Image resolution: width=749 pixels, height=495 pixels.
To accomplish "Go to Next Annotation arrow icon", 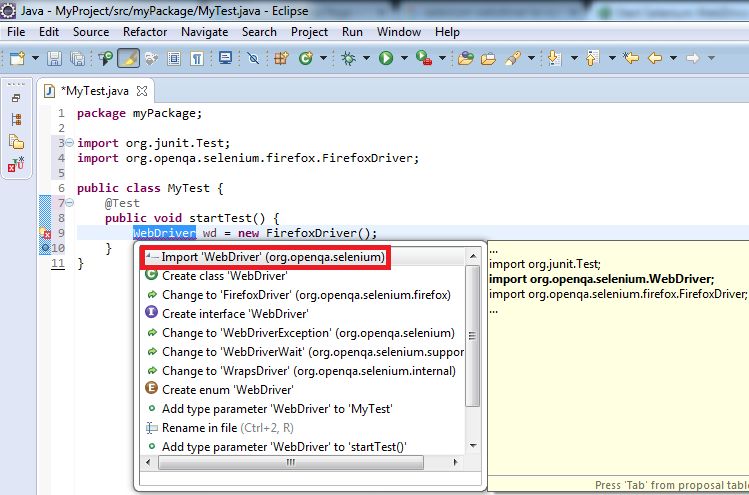I will 555,58.
